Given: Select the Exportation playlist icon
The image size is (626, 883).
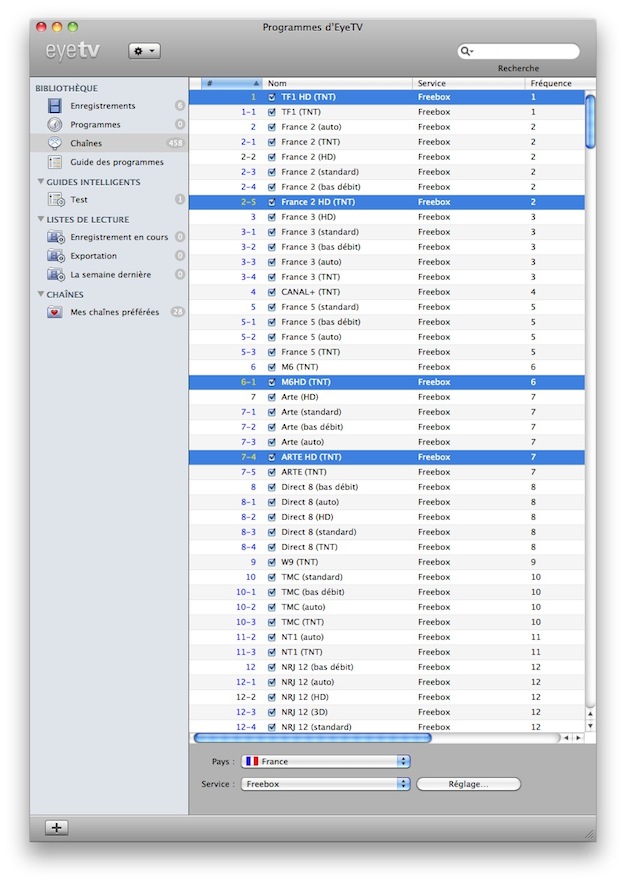Looking at the screenshot, I should click(x=56, y=256).
